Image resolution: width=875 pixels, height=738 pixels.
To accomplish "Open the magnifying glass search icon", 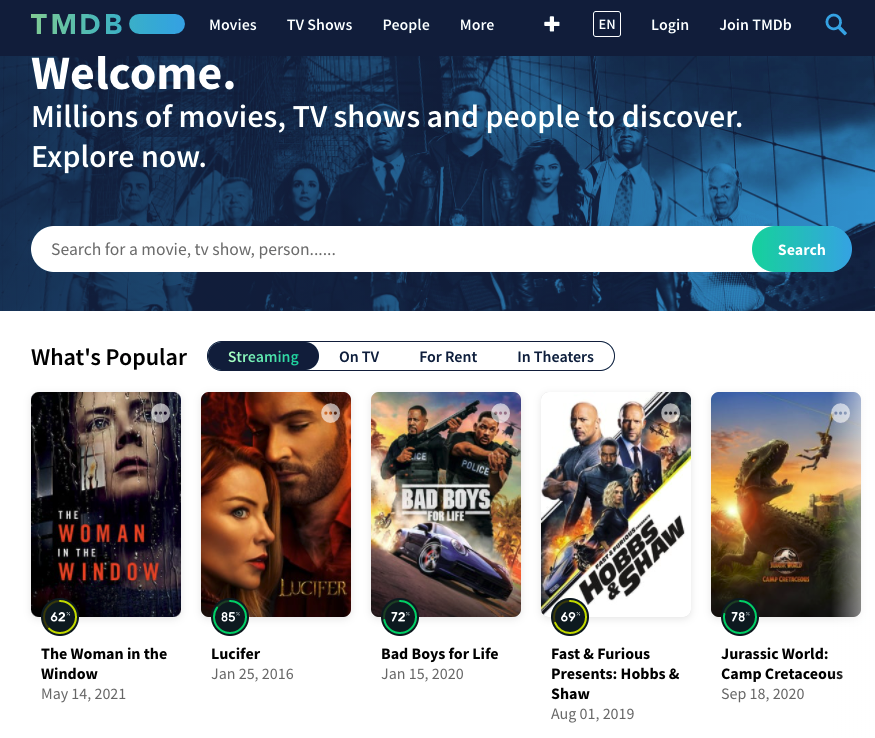I will coord(836,24).
